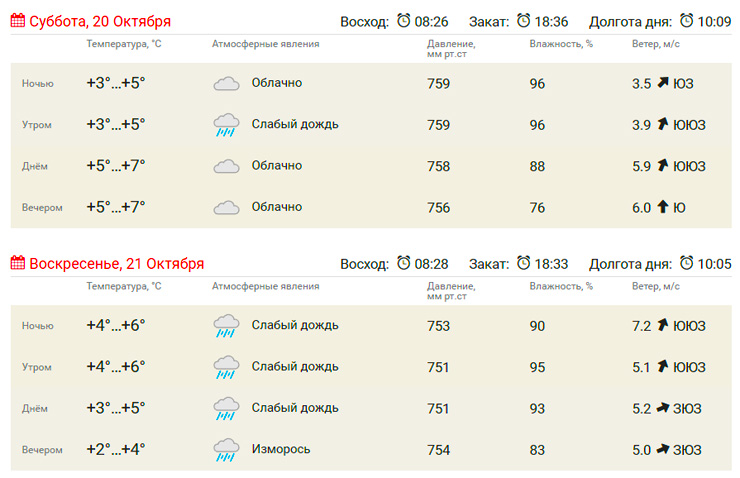Click the sunrise clock icon next to 08:26
Screen dimensions: 740x478
(x=404, y=21)
